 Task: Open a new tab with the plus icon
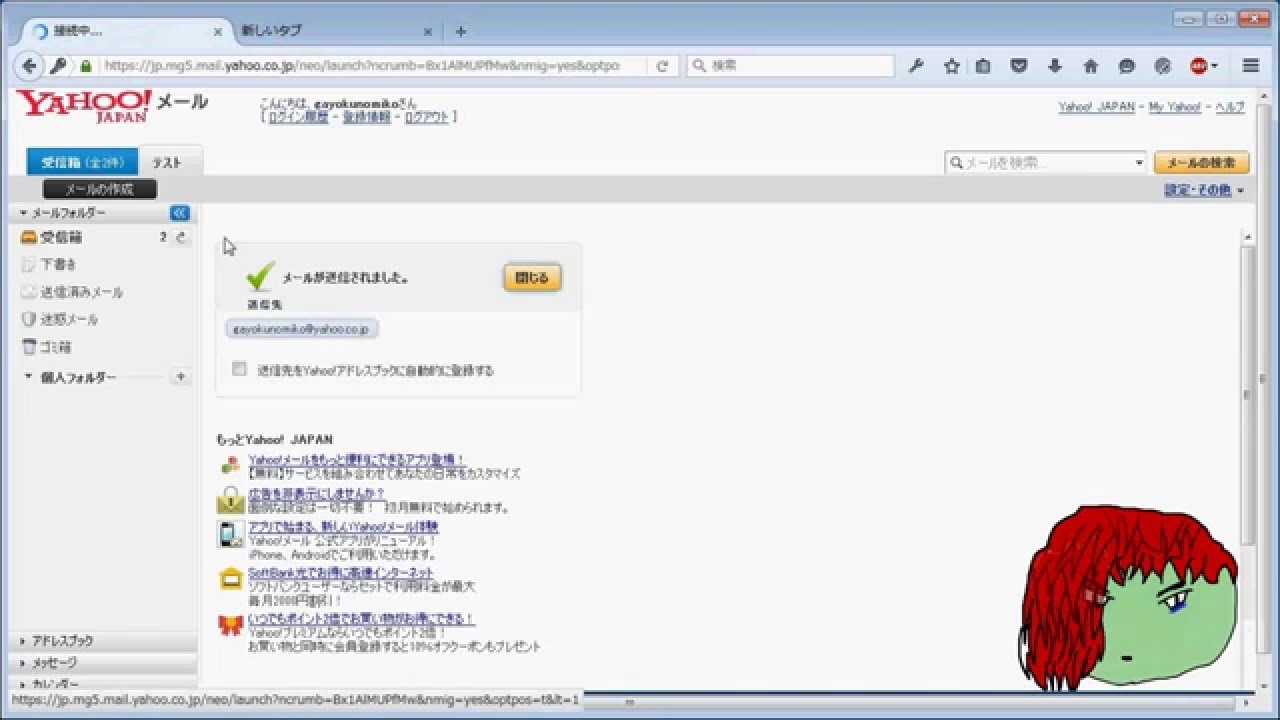pos(461,31)
